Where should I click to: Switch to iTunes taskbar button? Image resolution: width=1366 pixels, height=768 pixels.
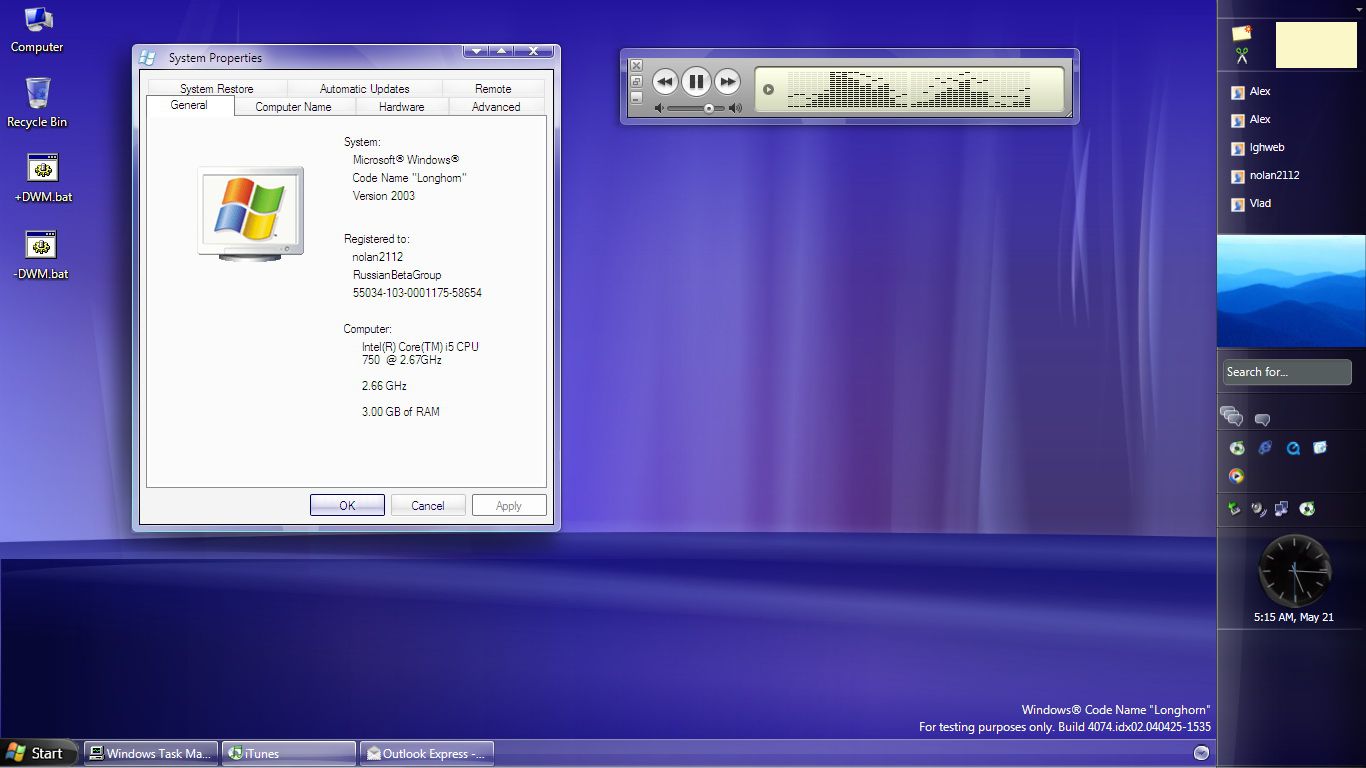click(288, 753)
